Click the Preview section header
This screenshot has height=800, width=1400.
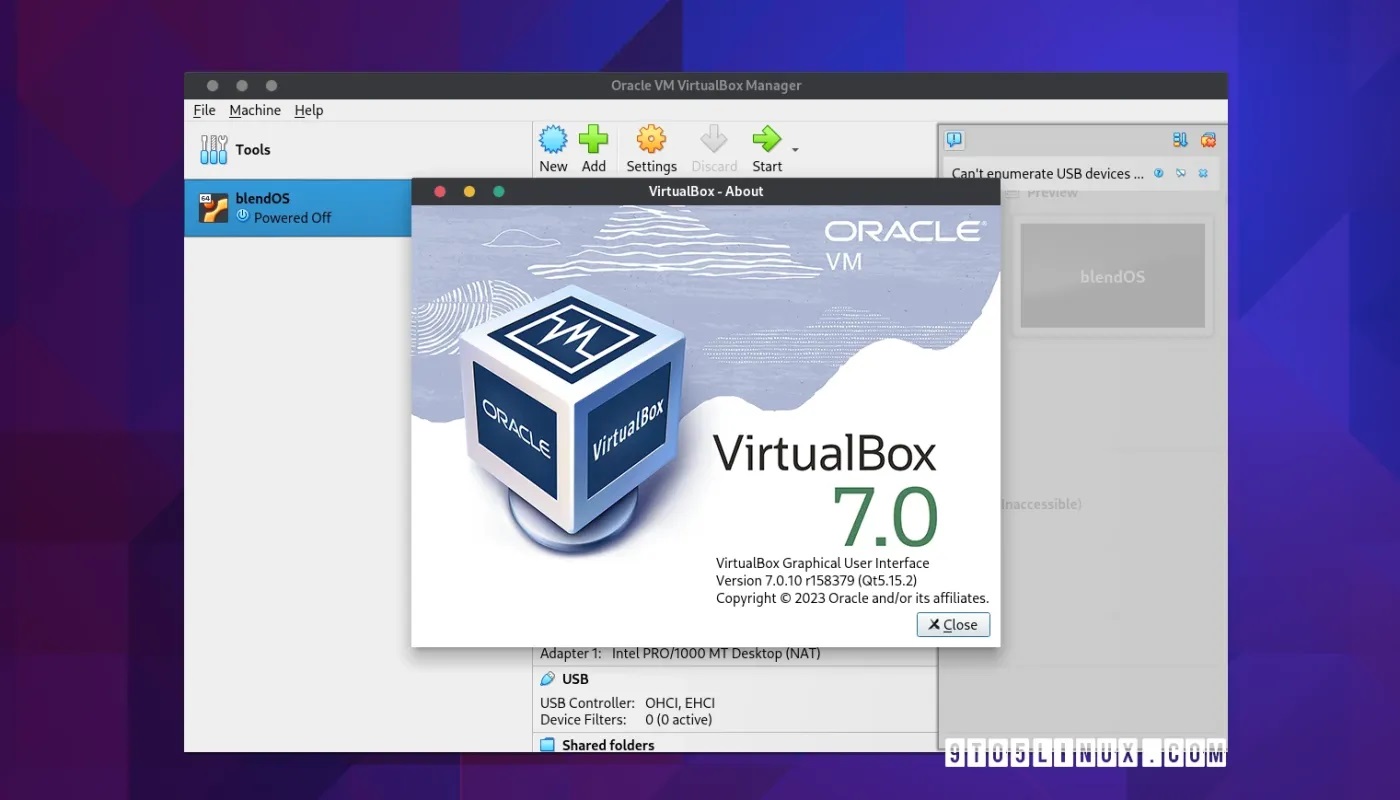click(x=1052, y=192)
